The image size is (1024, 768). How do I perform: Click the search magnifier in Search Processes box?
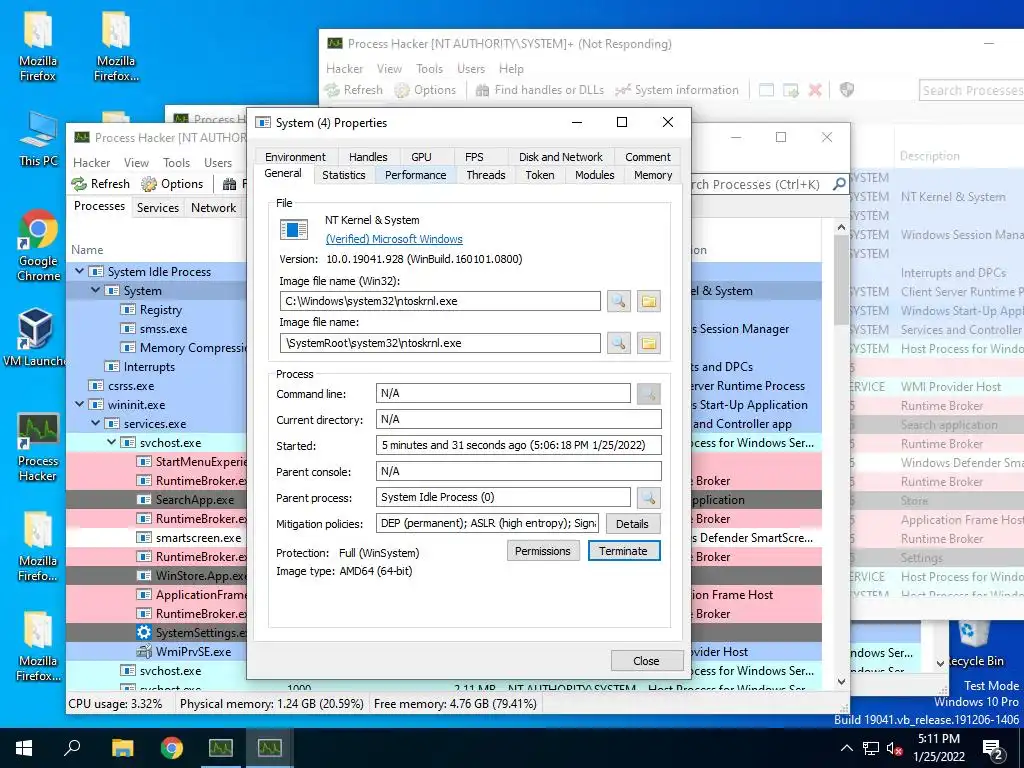[x=839, y=184]
